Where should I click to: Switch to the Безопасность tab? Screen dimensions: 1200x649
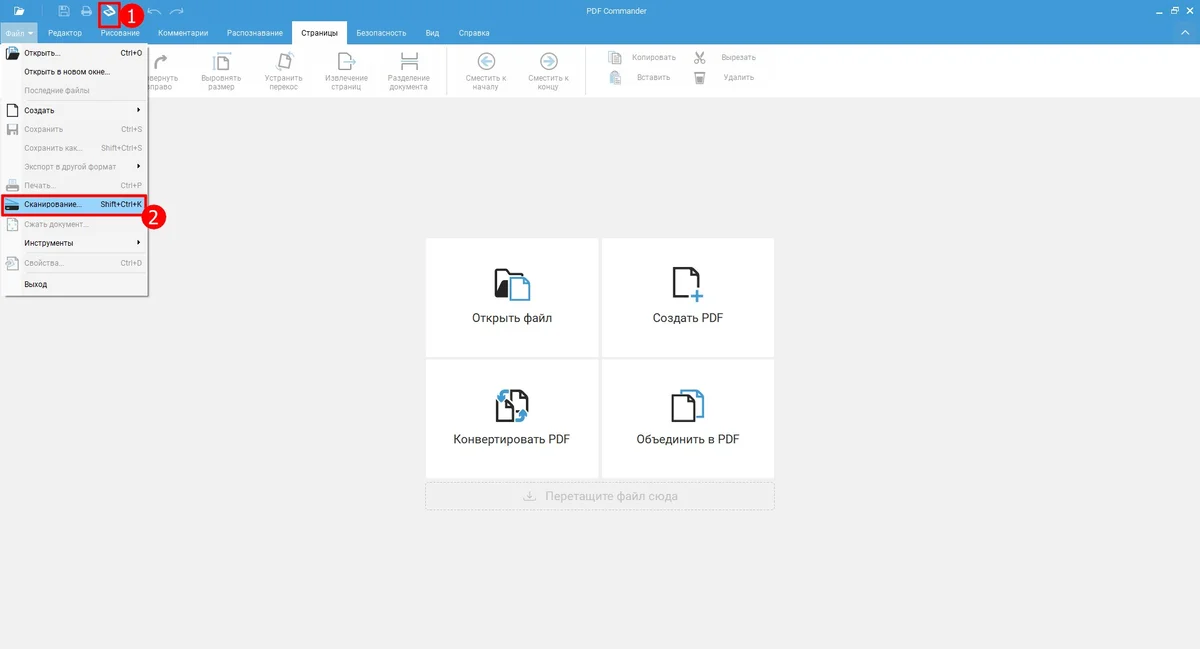pos(382,33)
